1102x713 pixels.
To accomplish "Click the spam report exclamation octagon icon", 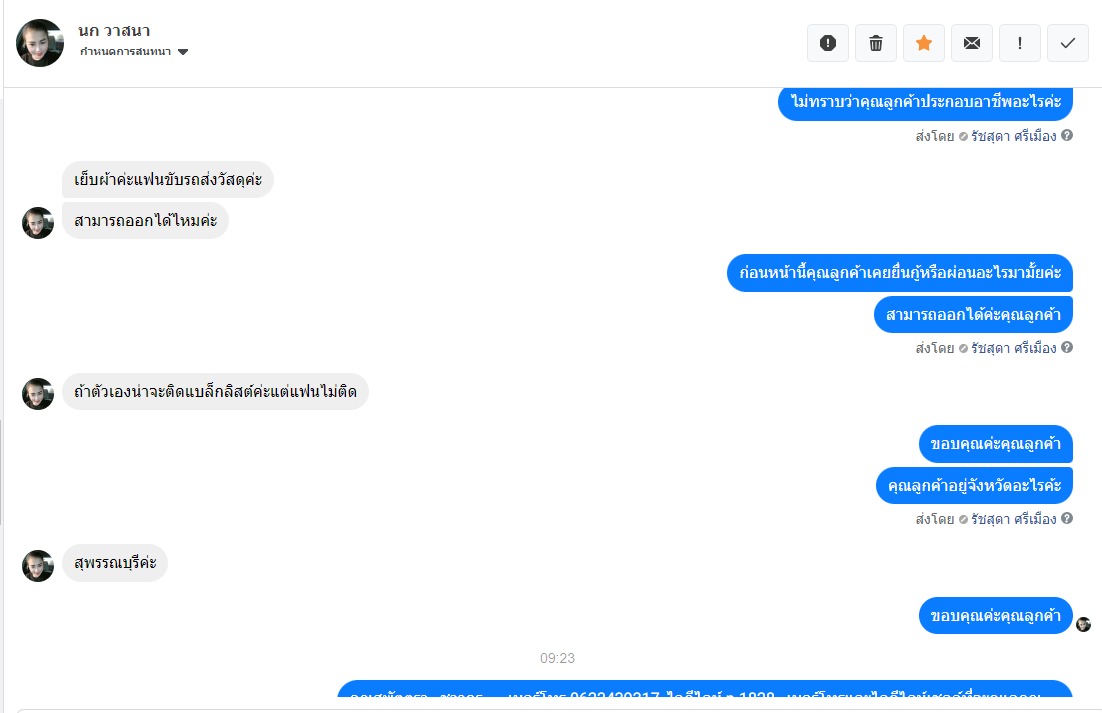I will pyautogui.click(x=828, y=44).
